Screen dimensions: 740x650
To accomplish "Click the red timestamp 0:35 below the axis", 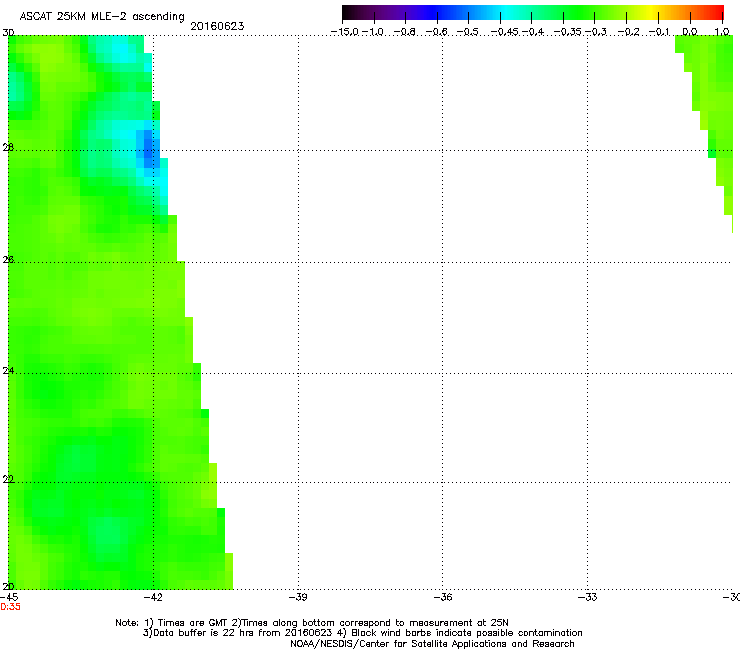I will click(10, 607).
